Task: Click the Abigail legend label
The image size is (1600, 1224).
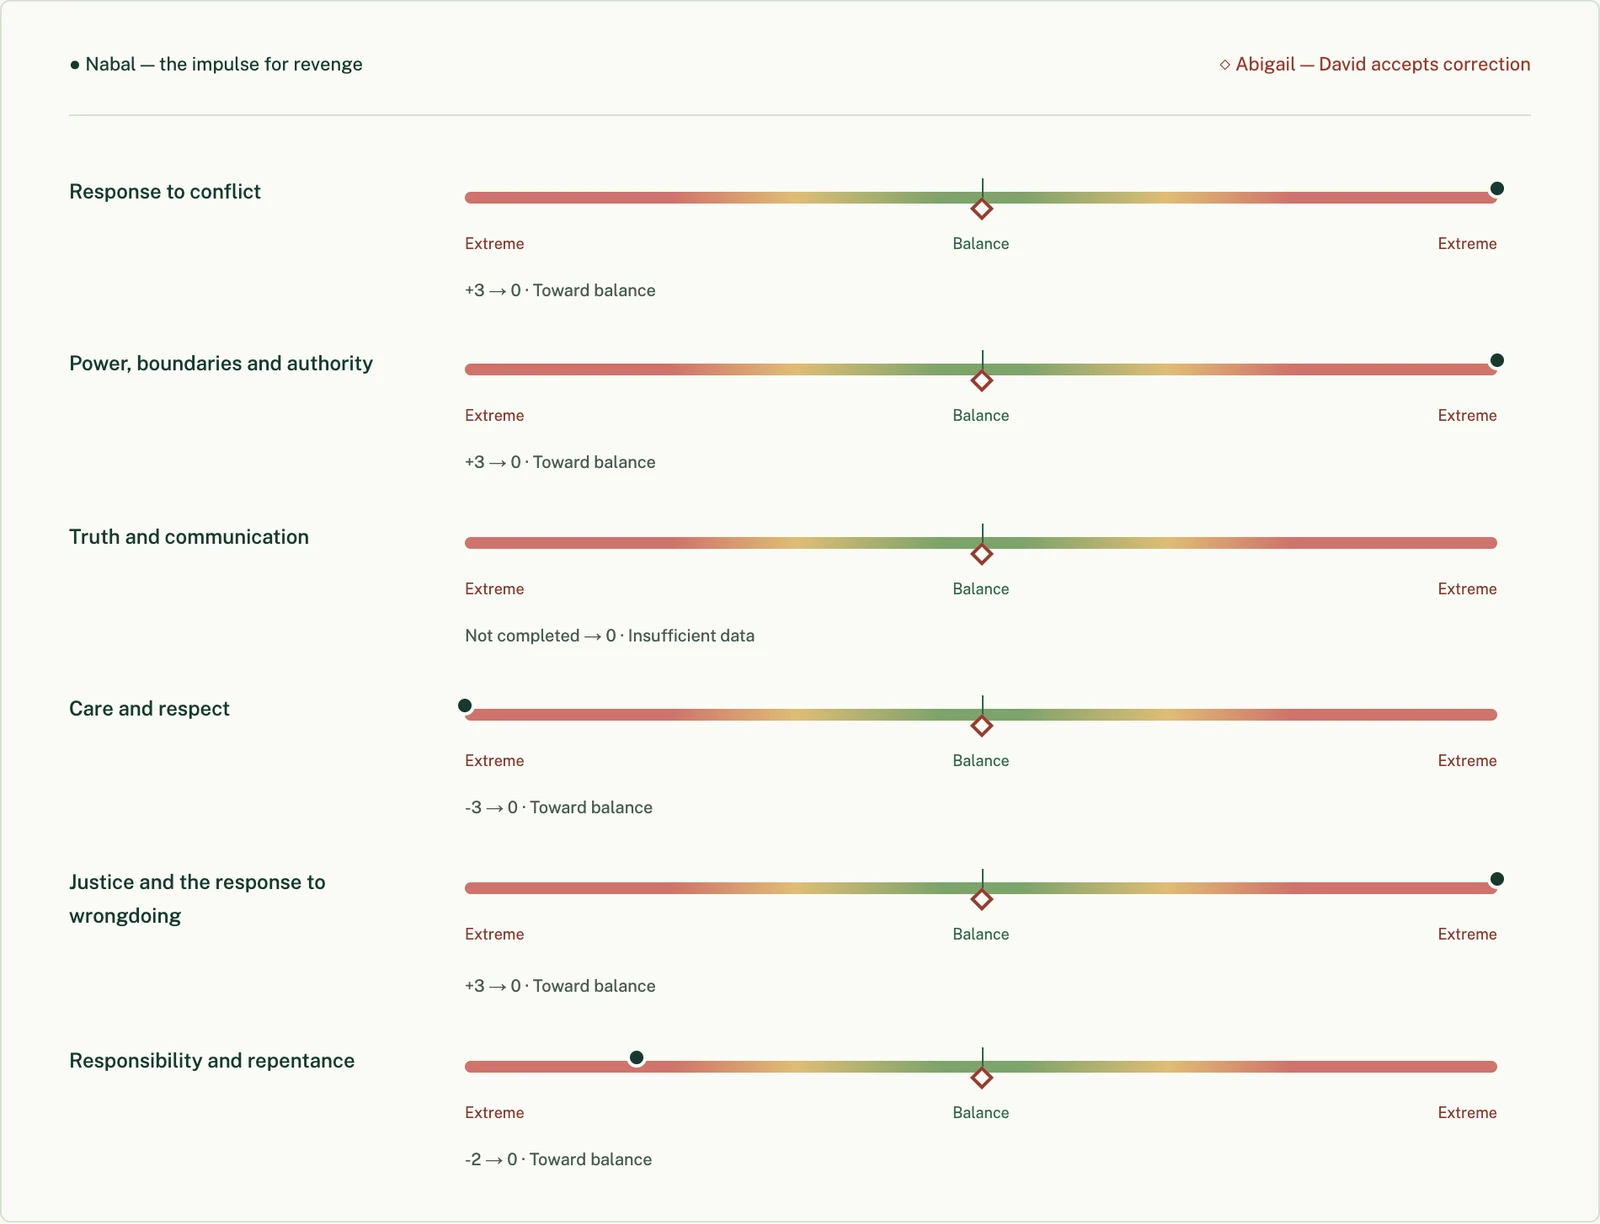Action: 1375,64
